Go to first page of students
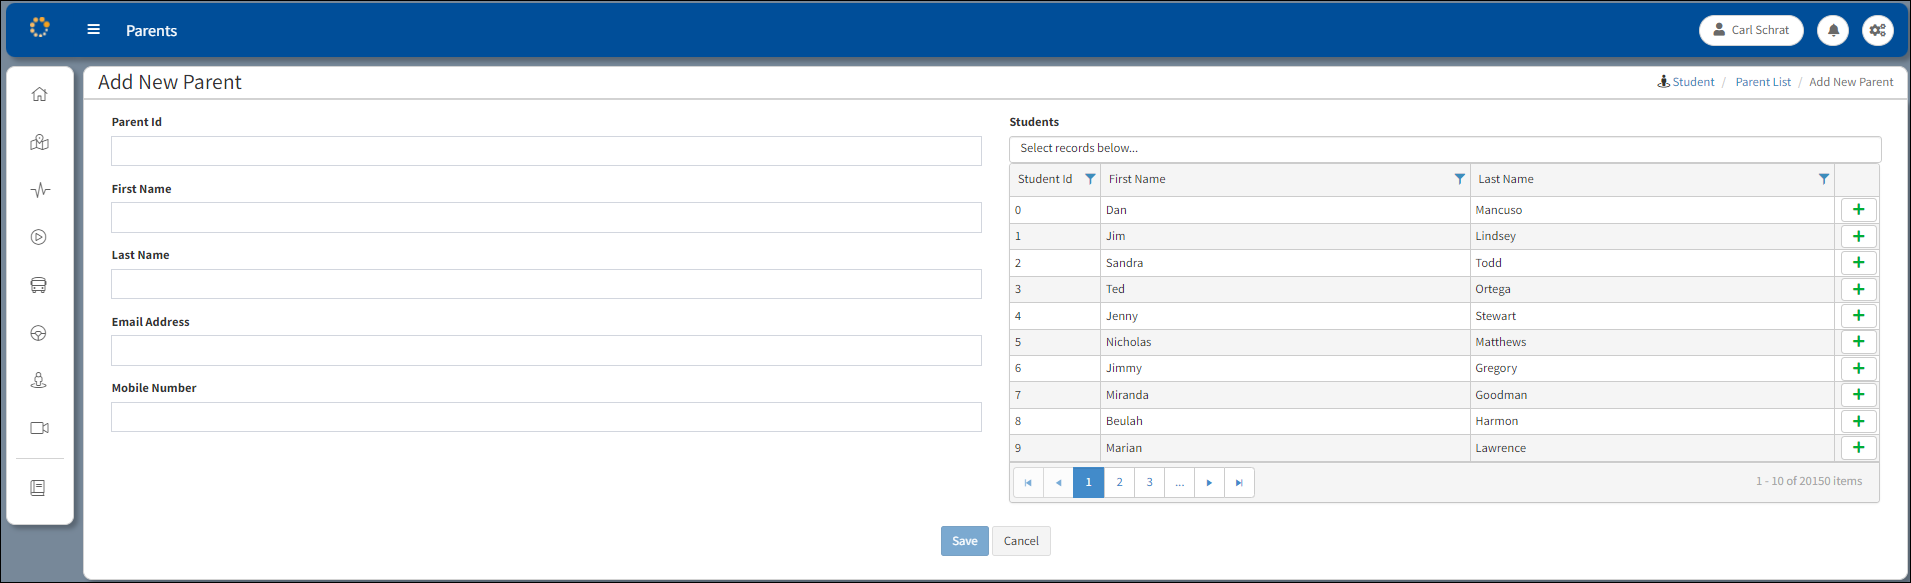Viewport: 1911px width, 583px height. point(1028,482)
